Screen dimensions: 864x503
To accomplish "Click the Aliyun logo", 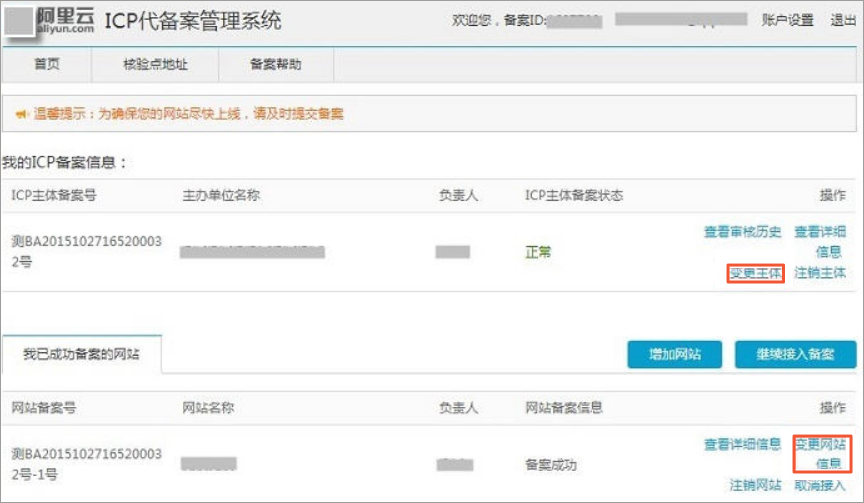I will coord(50,21).
